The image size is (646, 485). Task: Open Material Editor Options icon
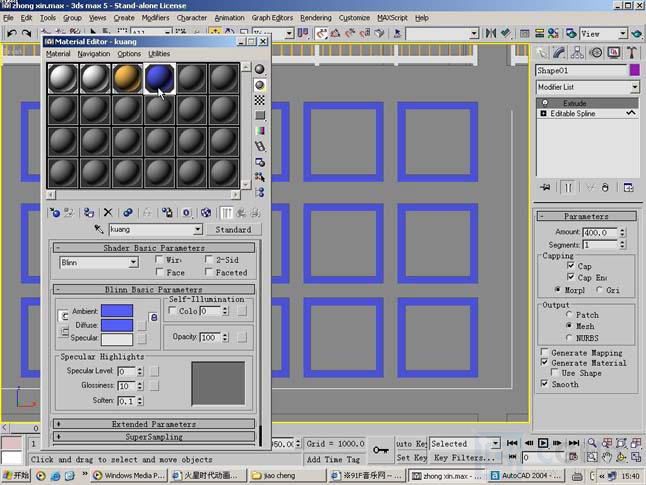pos(260,162)
